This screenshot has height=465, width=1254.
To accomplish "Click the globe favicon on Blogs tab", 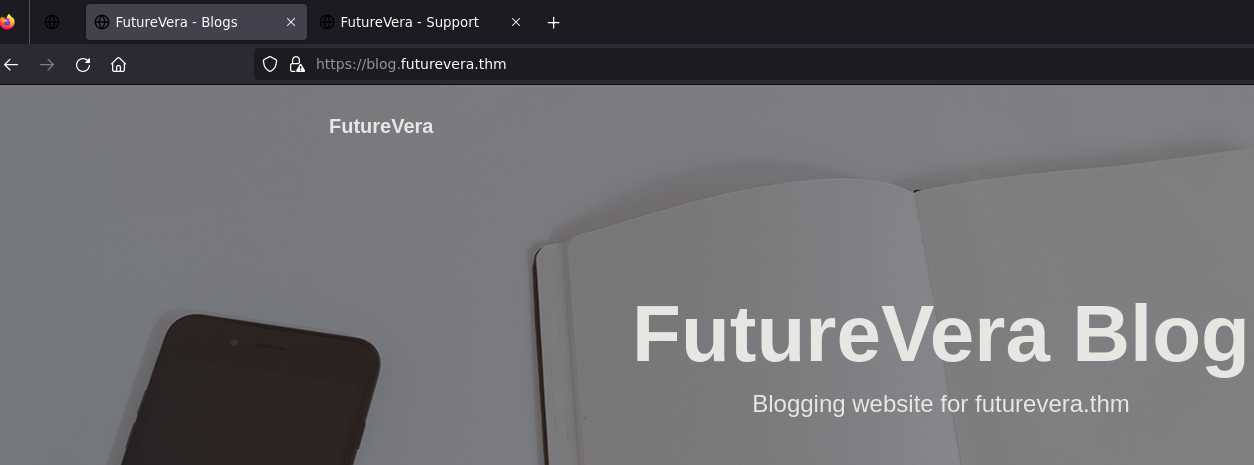I will pos(101,22).
